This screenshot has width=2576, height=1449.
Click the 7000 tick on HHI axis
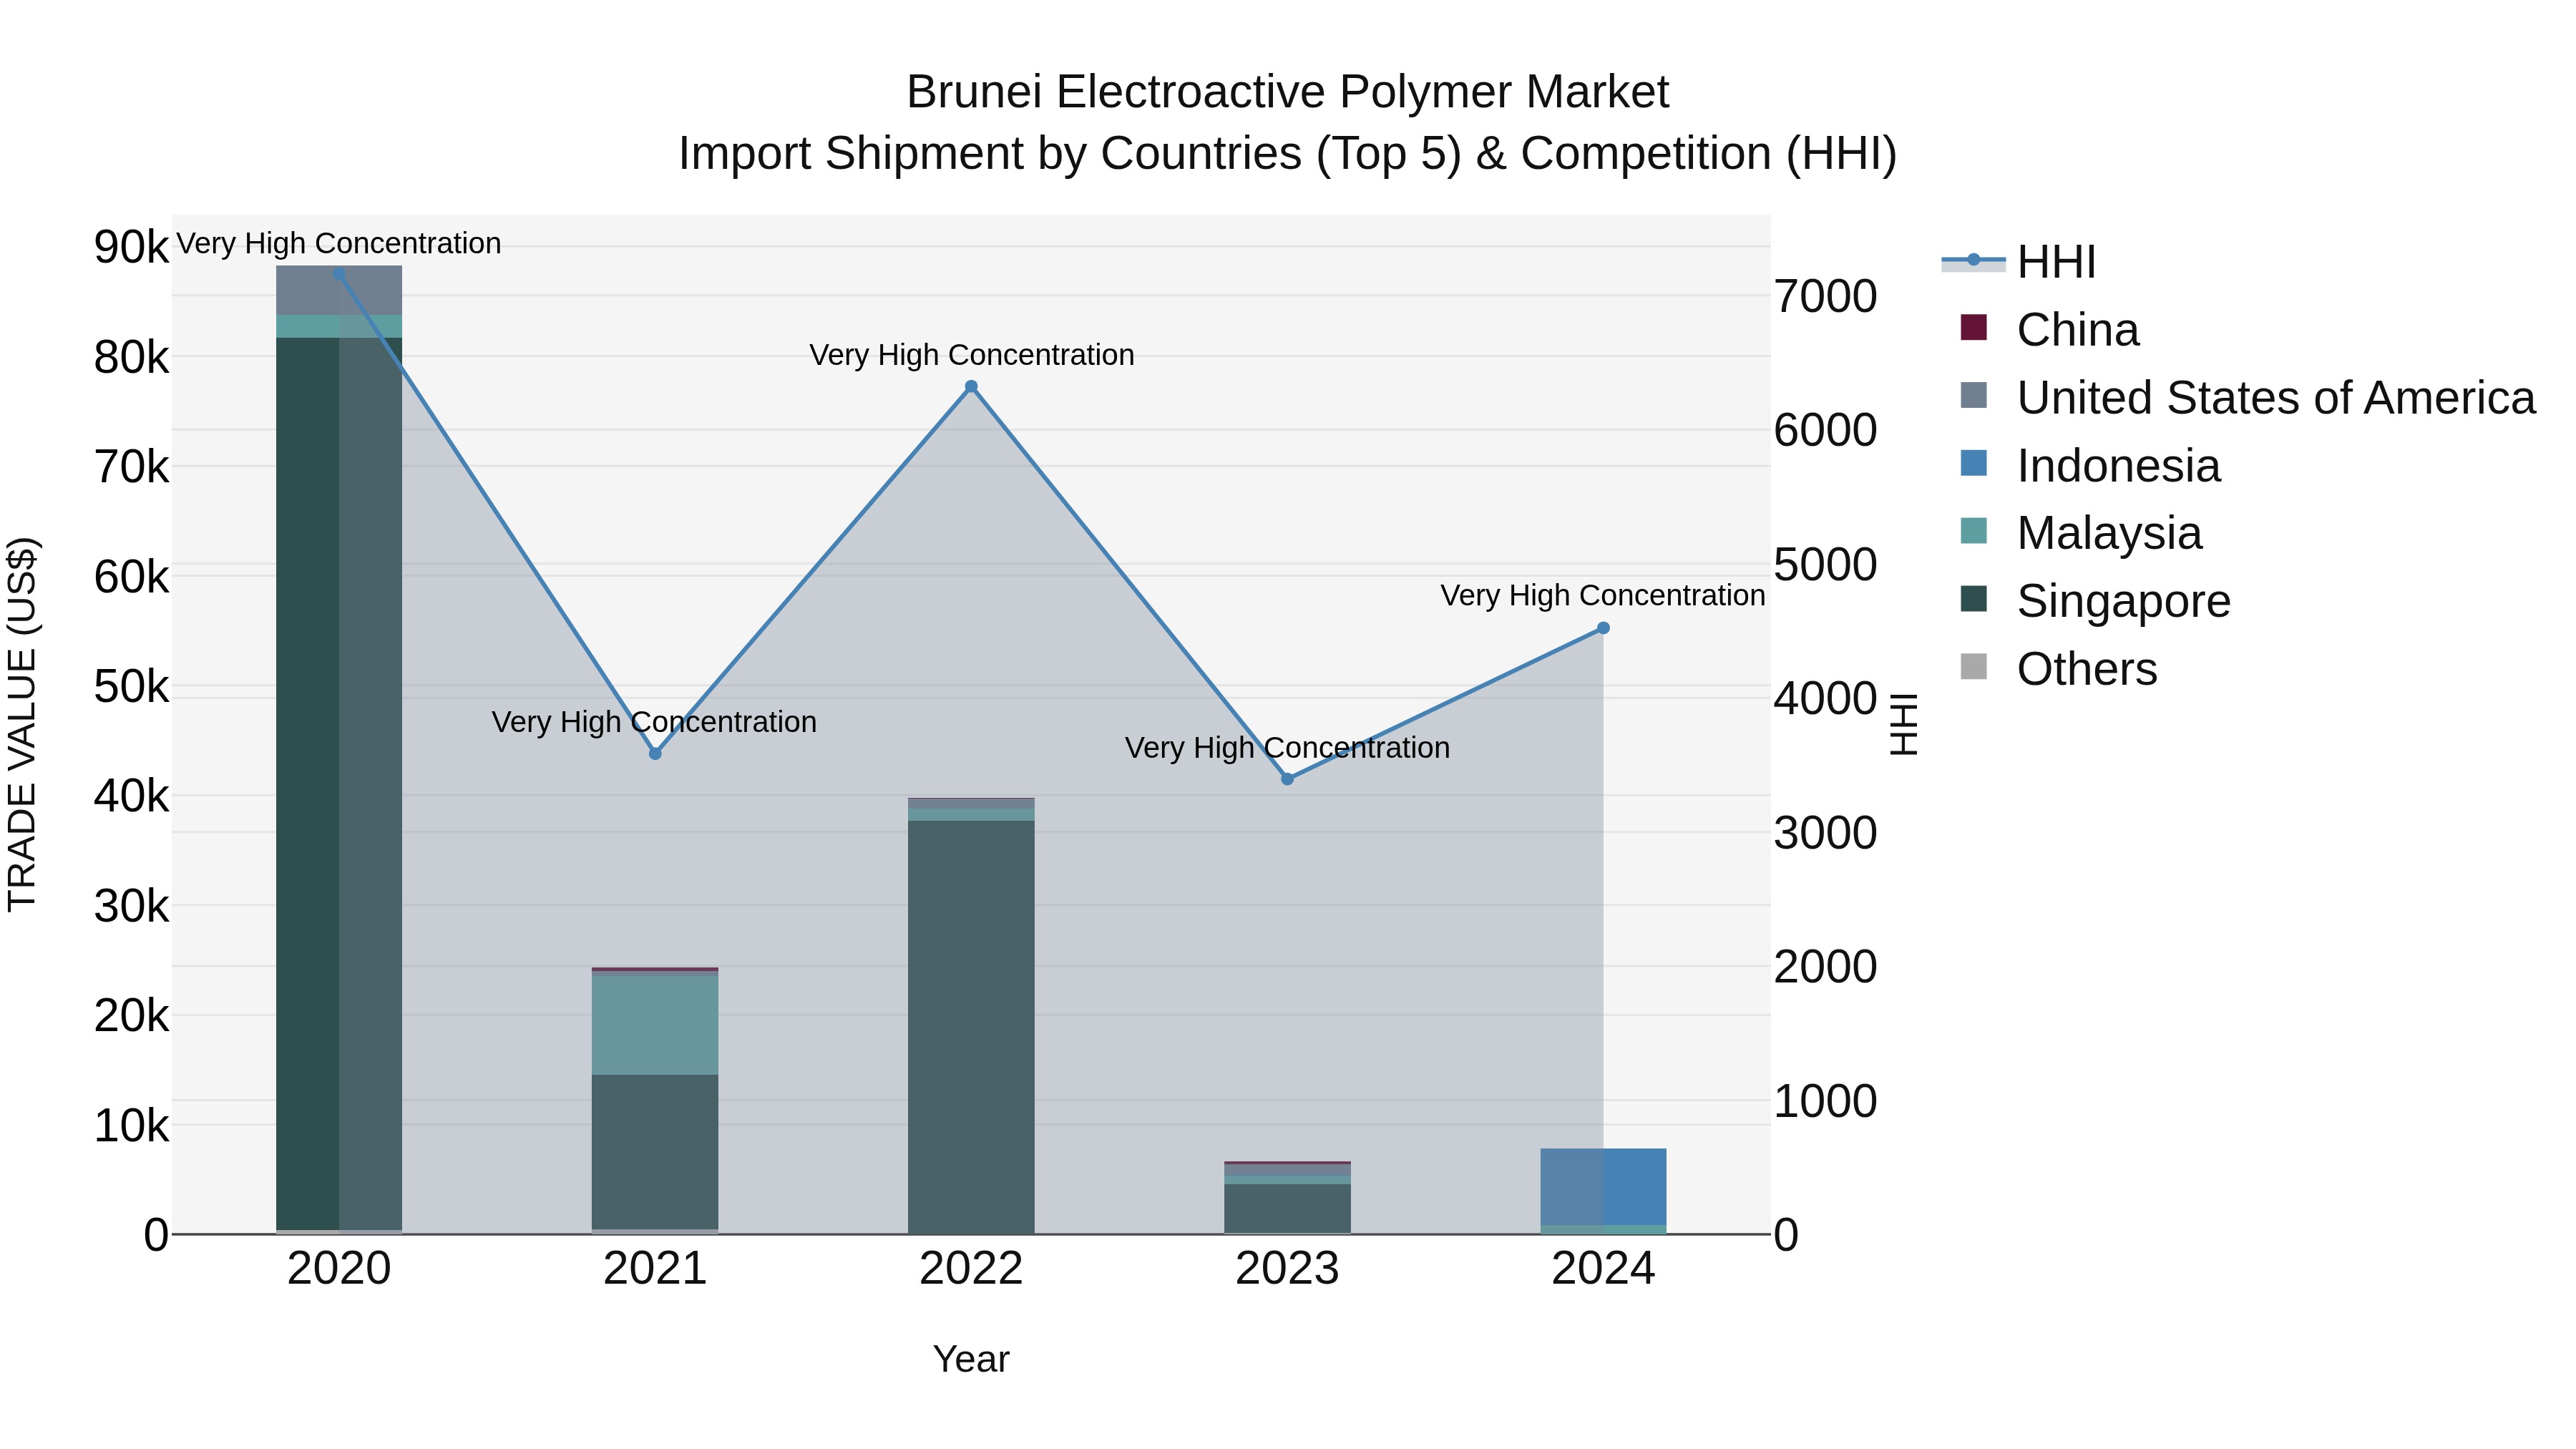tap(1826, 297)
